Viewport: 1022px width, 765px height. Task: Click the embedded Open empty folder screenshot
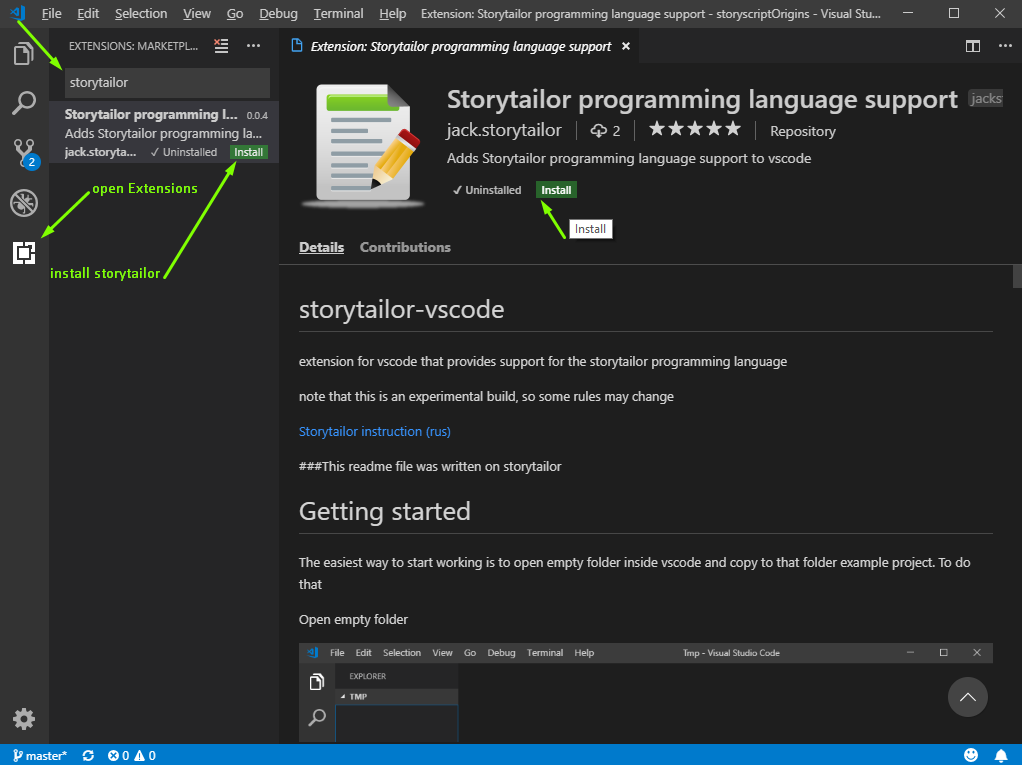point(645,692)
